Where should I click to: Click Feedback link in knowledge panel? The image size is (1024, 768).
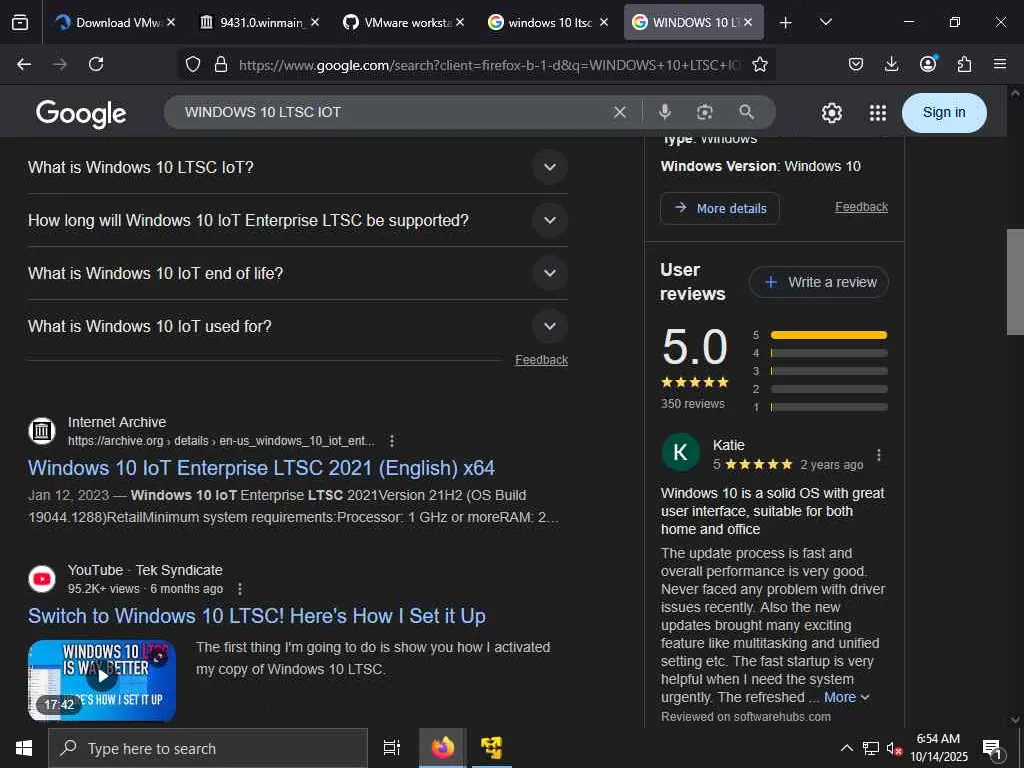[861, 207]
